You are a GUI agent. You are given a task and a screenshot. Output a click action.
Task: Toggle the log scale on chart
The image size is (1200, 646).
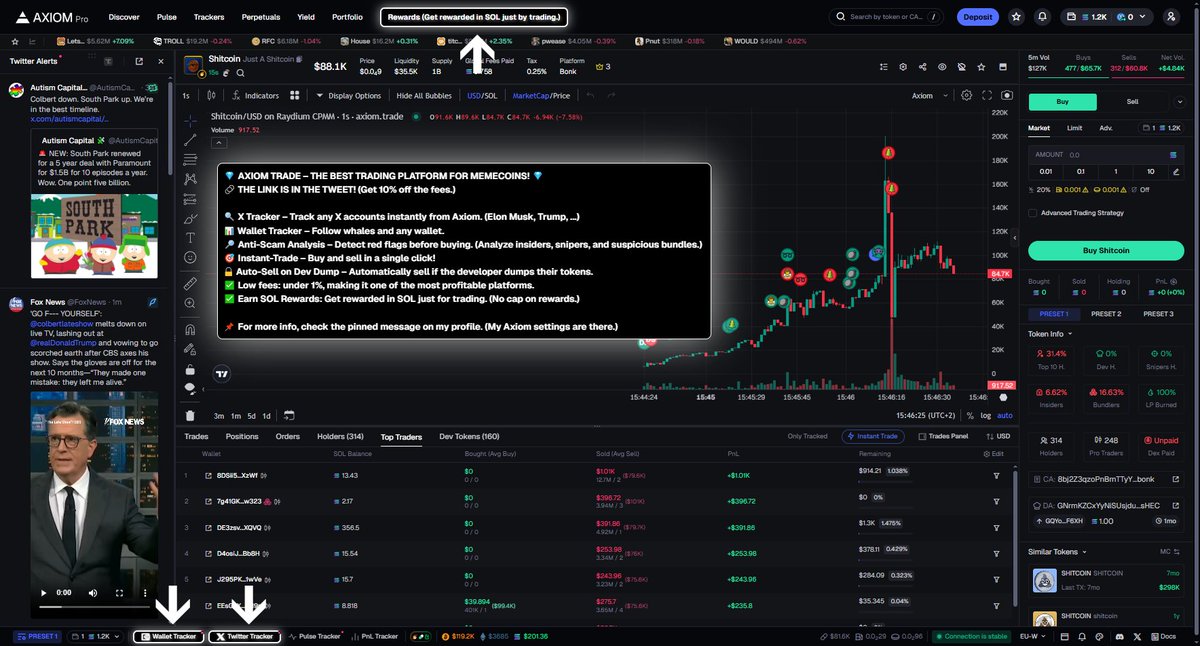coord(986,415)
